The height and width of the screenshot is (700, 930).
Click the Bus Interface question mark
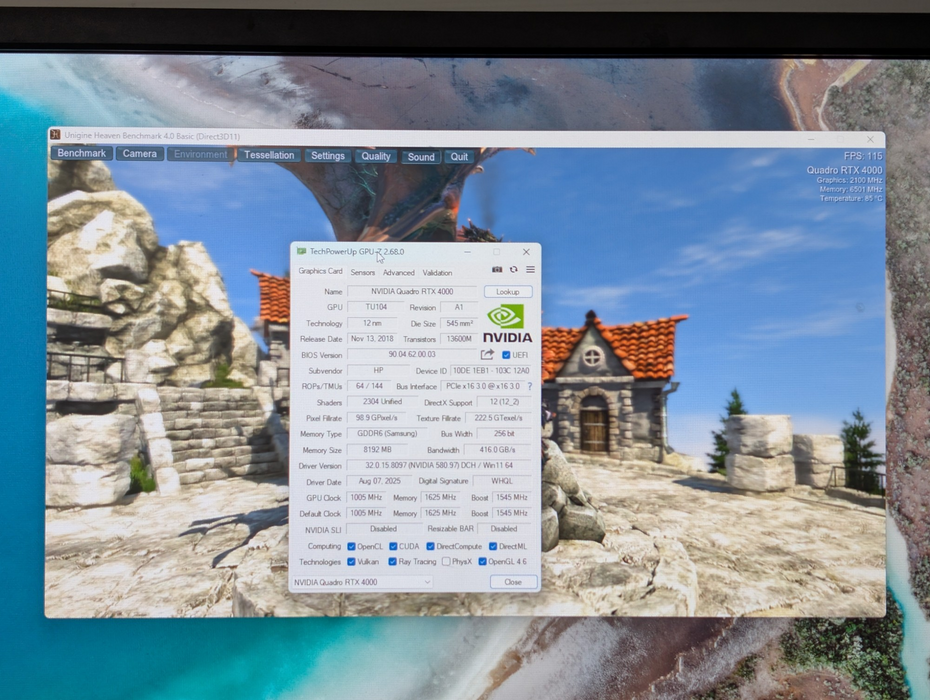[530, 386]
